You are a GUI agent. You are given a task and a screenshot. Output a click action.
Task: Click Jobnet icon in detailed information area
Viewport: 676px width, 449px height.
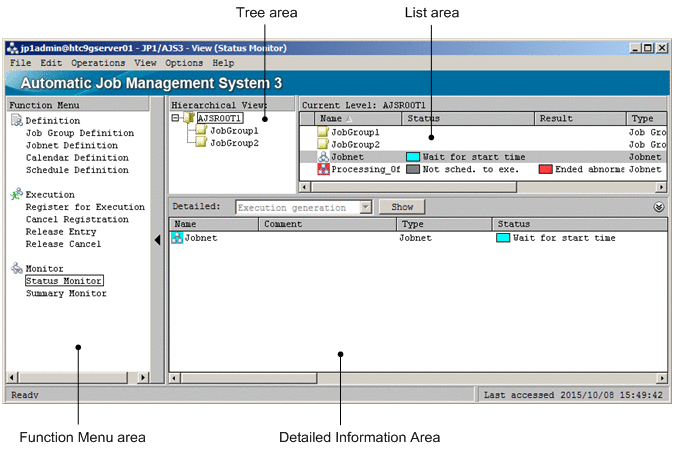(178, 238)
